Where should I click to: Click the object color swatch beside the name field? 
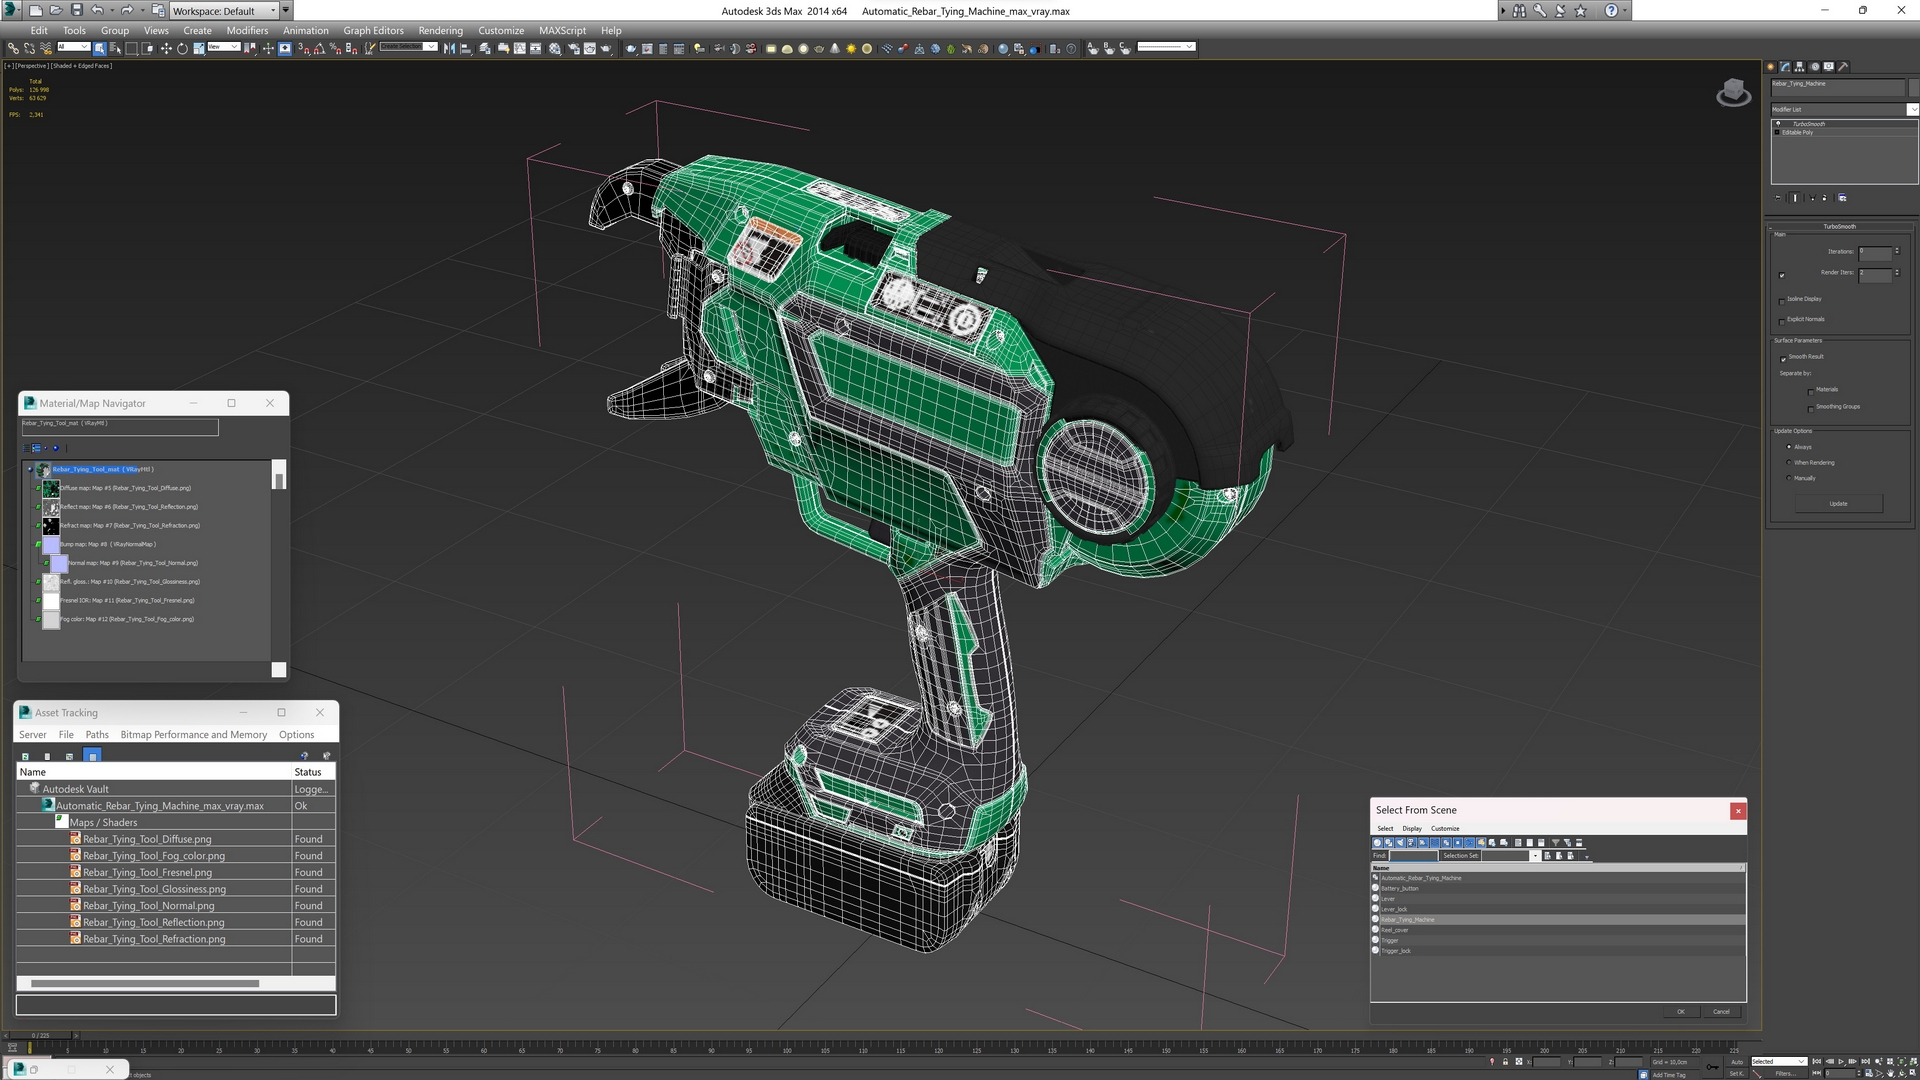tap(1912, 87)
